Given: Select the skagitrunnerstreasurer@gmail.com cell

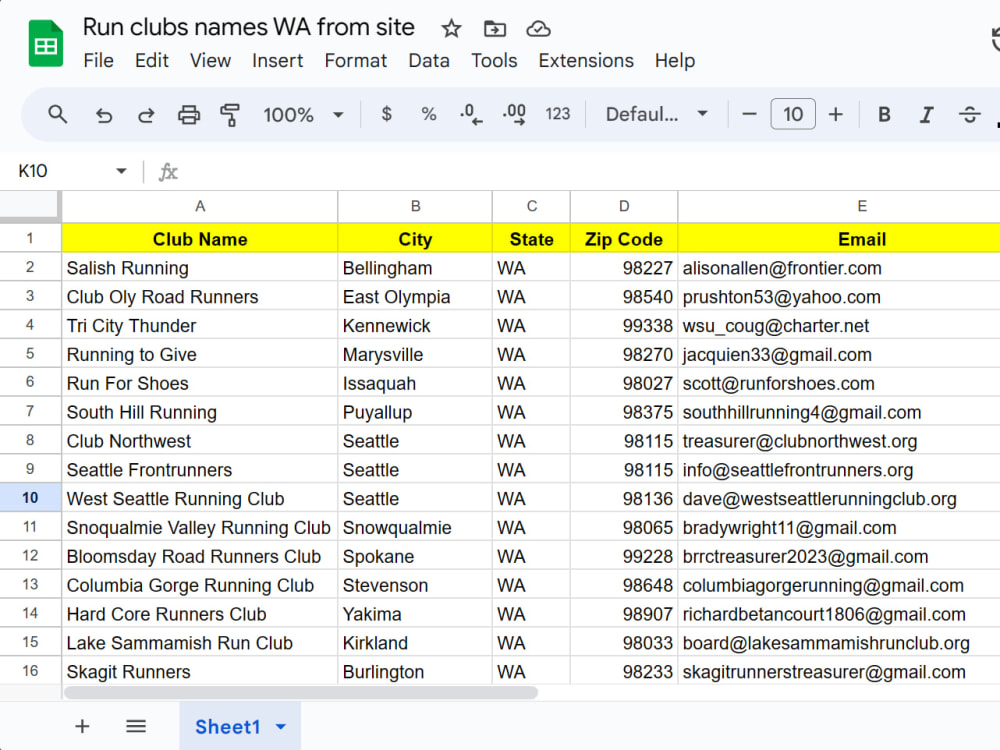Looking at the screenshot, I should [x=839, y=672].
